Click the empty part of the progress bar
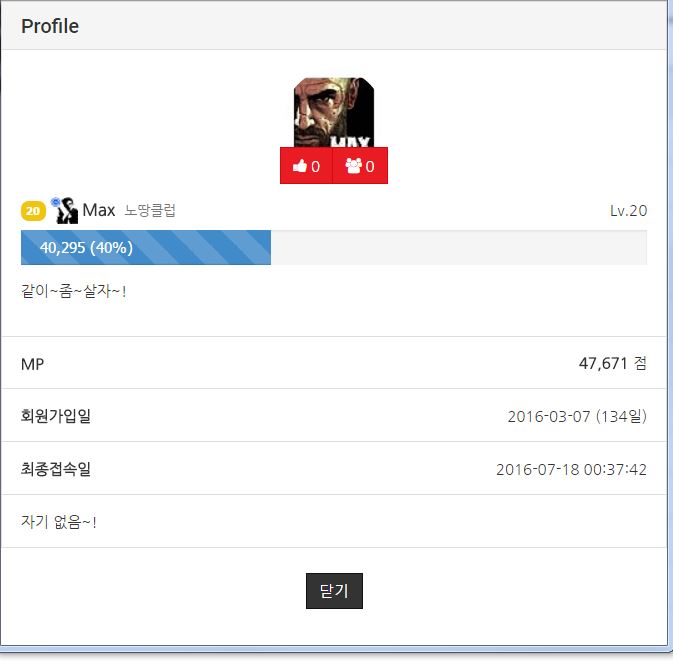Screen dimensions: 673x665 click(x=458, y=247)
